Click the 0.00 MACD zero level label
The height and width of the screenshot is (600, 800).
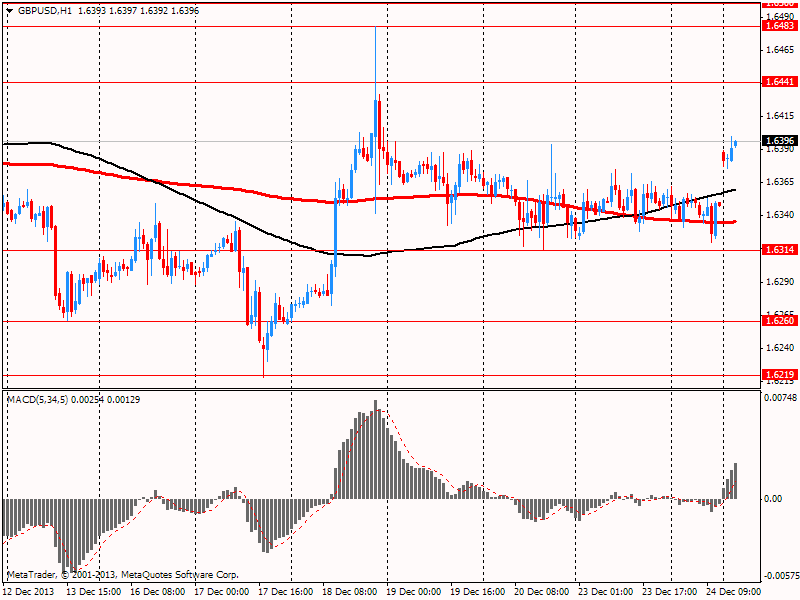[773, 498]
